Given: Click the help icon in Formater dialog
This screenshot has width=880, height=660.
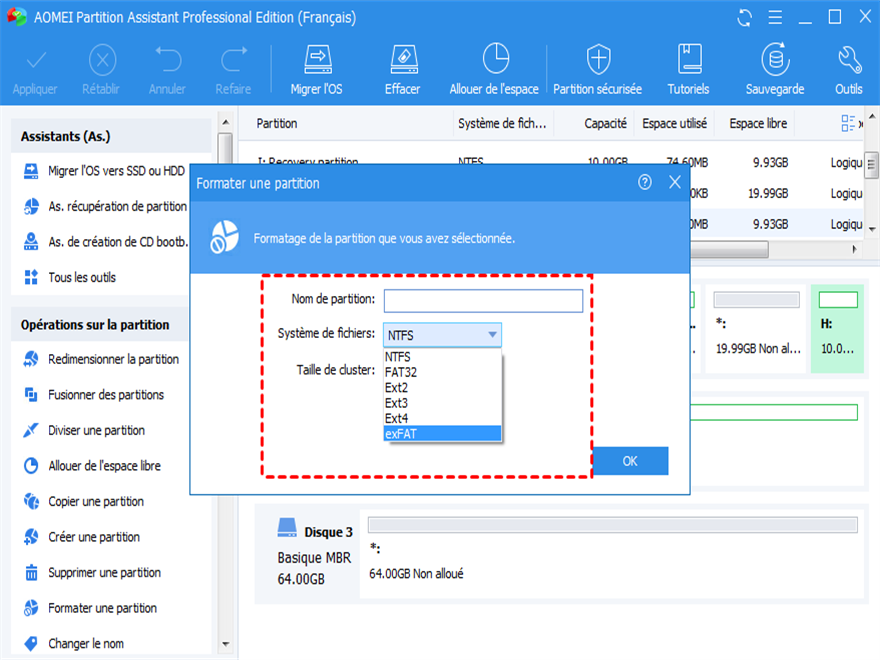Looking at the screenshot, I should point(645,182).
